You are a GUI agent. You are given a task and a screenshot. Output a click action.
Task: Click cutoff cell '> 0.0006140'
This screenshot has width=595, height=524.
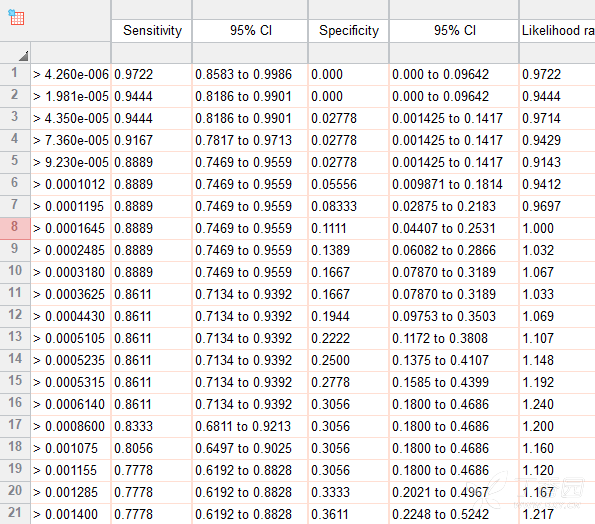[x=71, y=404]
